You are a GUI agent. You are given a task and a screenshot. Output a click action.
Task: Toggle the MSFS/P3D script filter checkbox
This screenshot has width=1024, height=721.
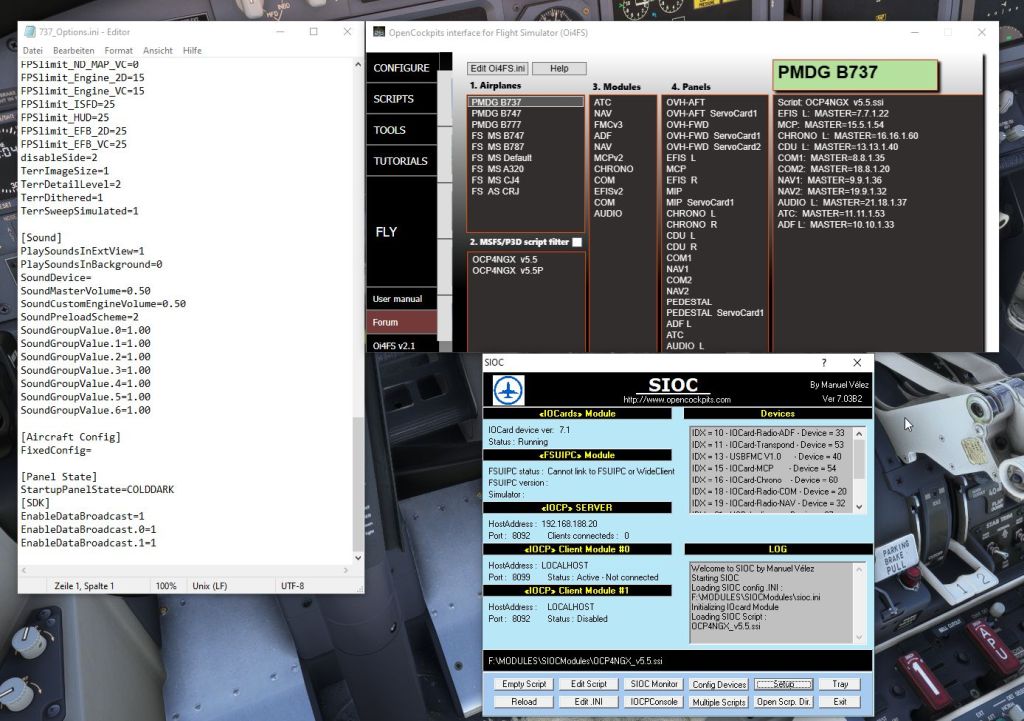tap(576, 242)
